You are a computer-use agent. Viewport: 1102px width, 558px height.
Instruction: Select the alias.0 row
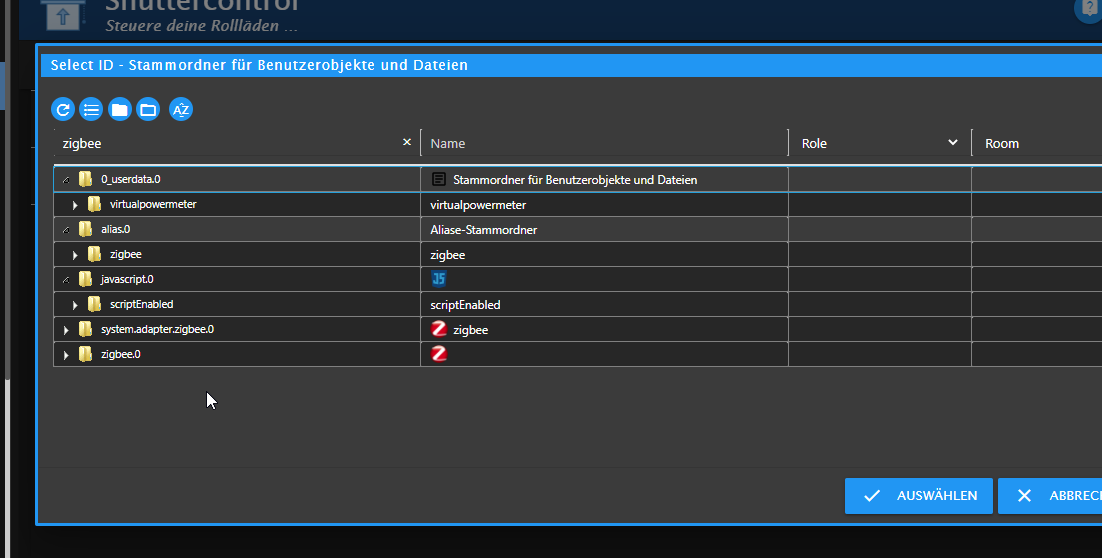578,229
